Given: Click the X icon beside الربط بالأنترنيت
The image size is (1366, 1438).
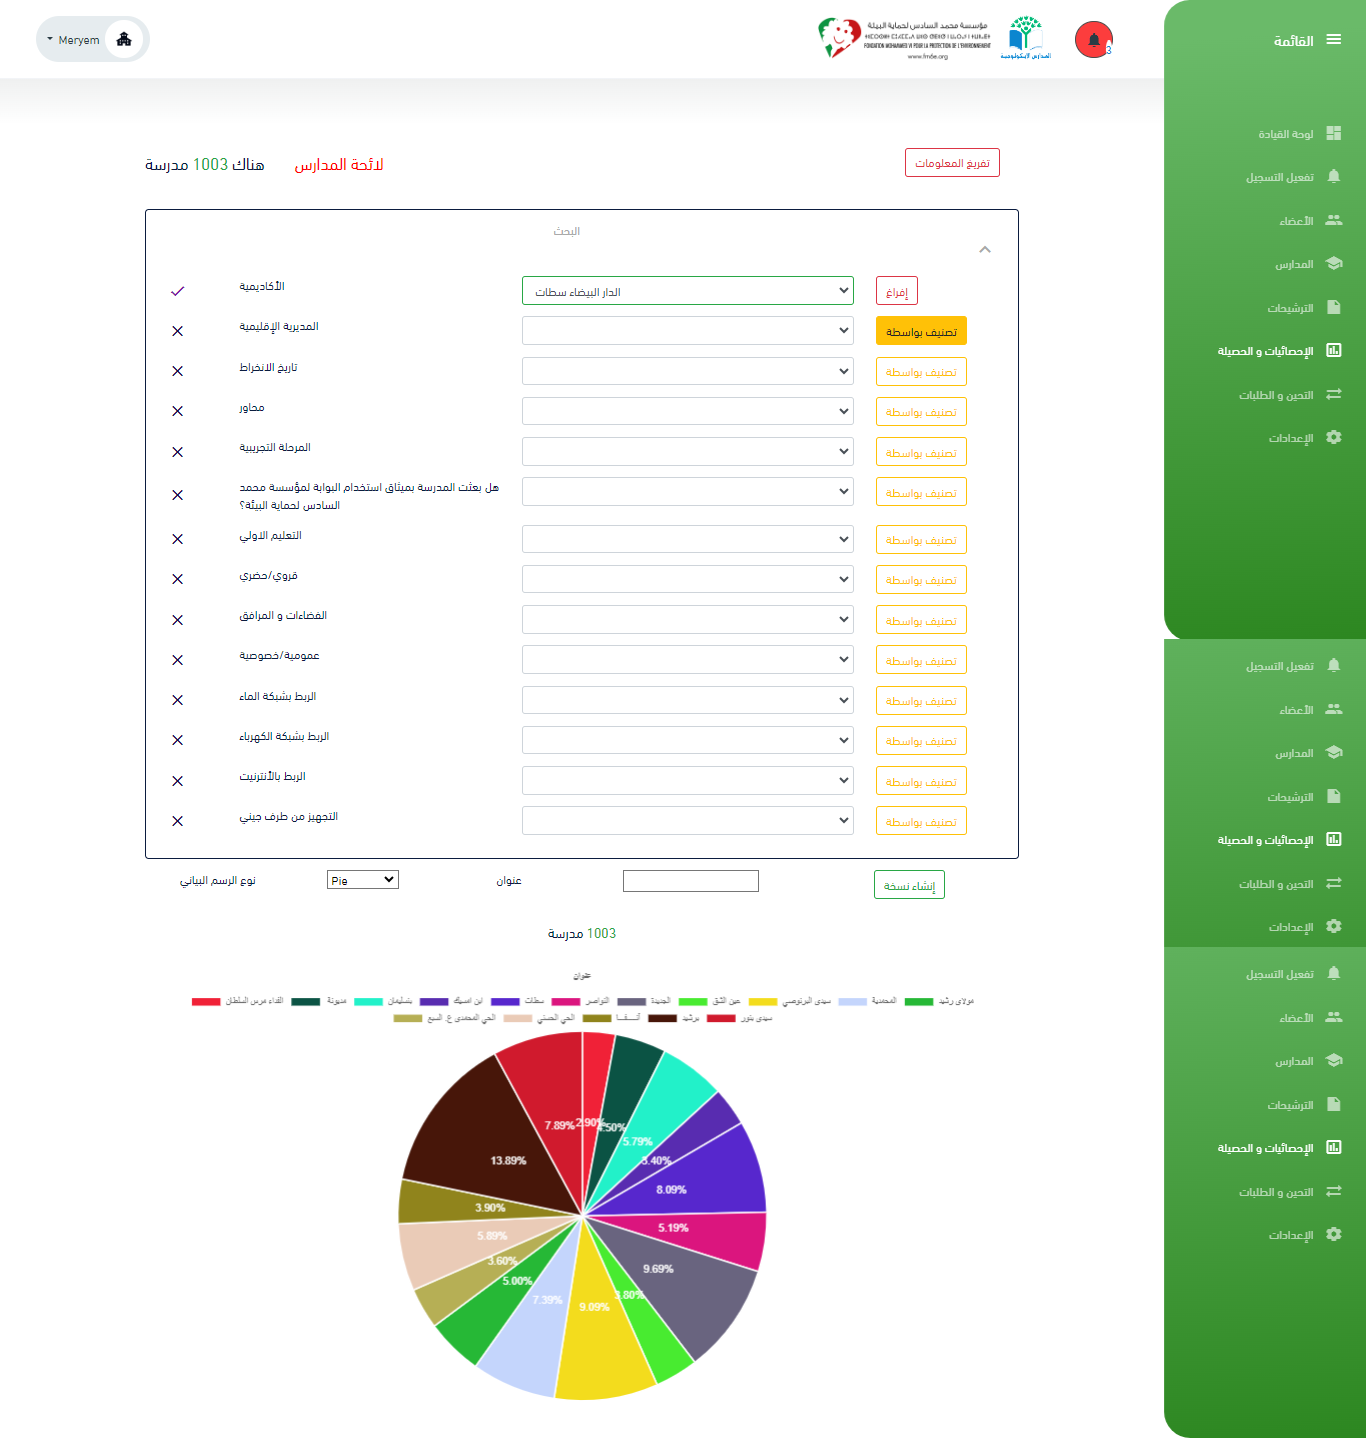Looking at the screenshot, I should click(x=177, y=781).
